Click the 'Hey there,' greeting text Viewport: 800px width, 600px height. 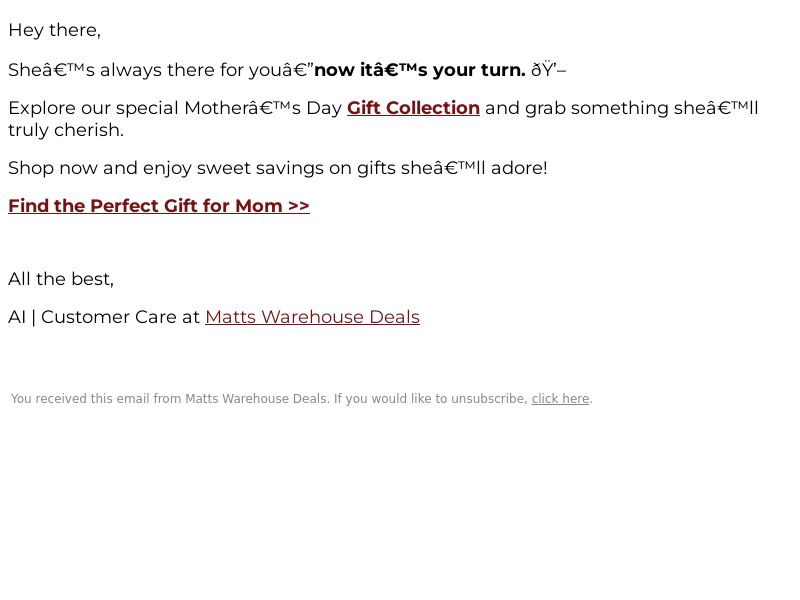coord(55,30)
